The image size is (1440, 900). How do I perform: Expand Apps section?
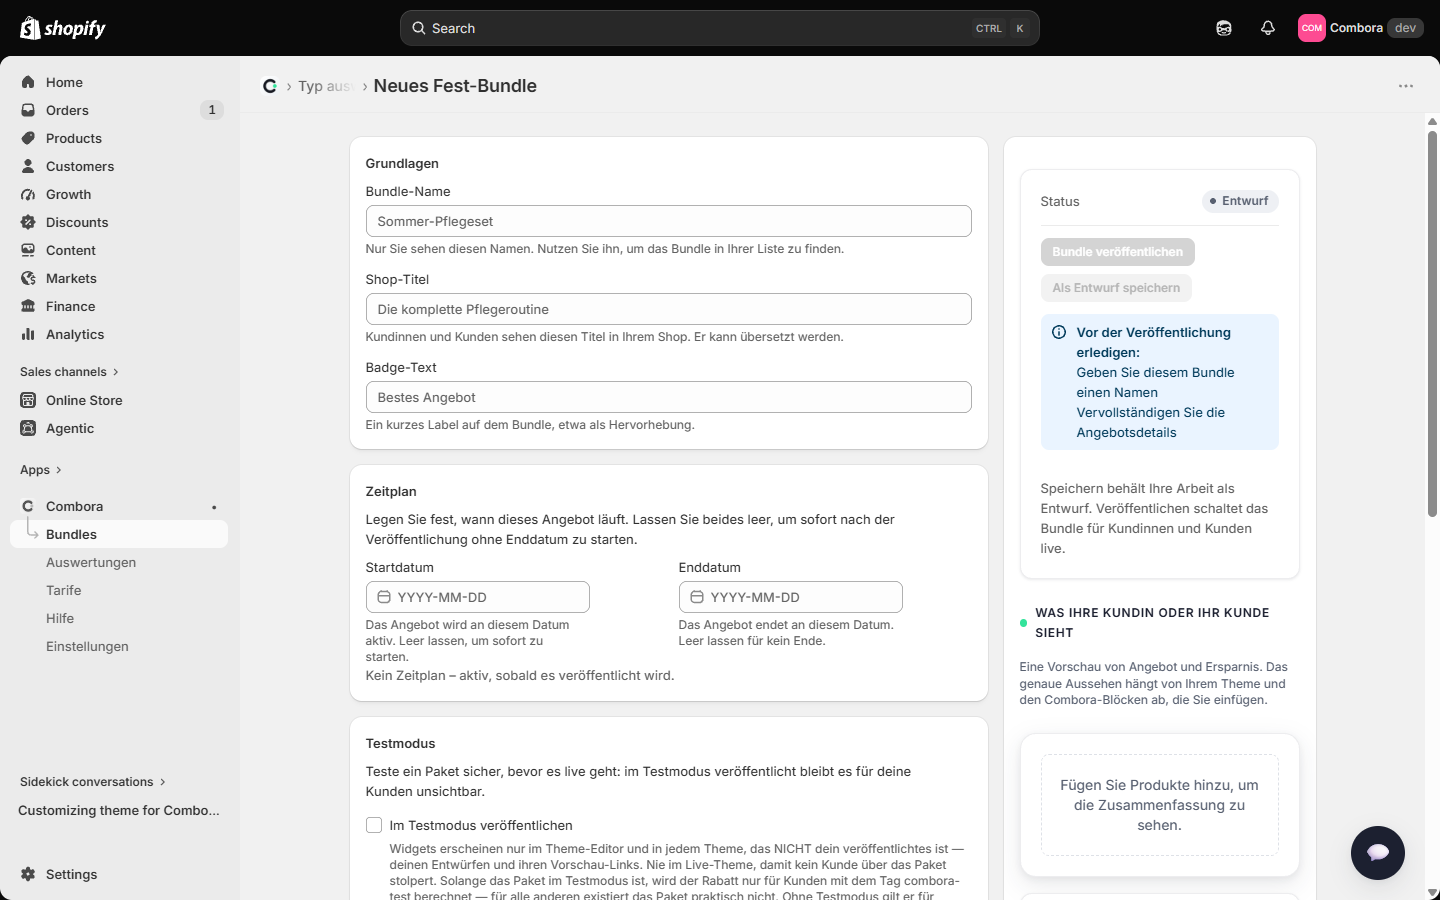41,470
